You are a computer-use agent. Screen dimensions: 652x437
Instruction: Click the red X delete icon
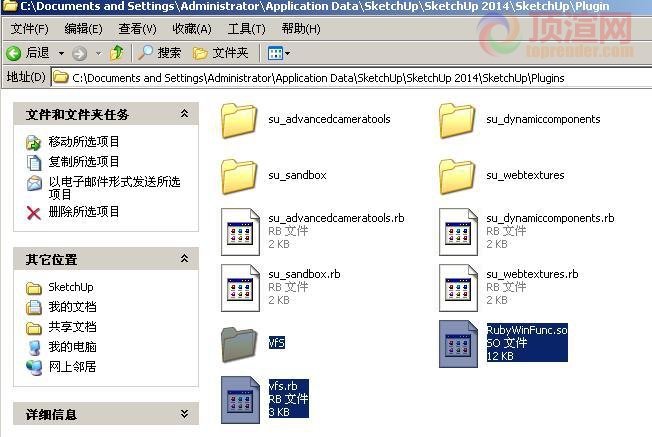34,213
